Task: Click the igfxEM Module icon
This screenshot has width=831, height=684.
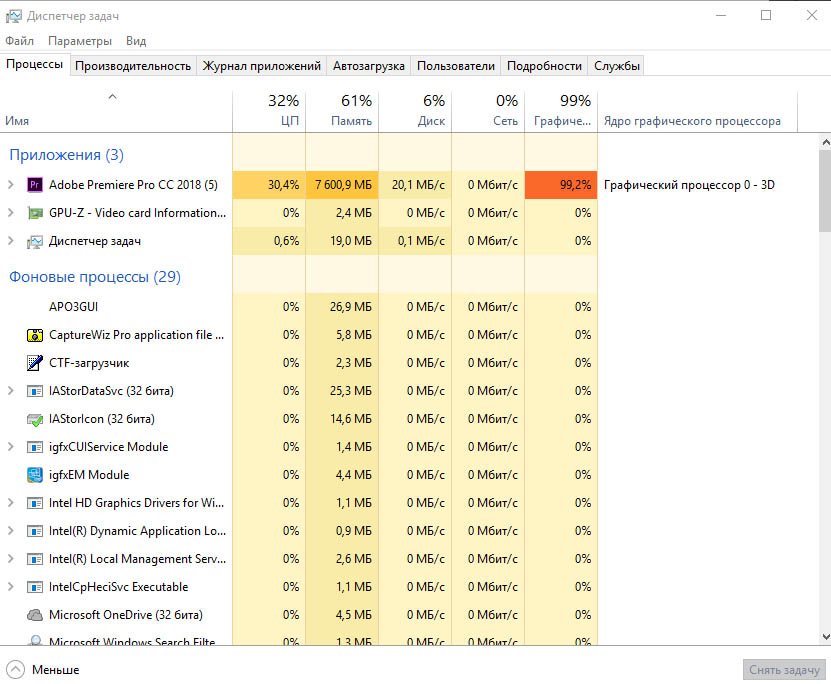Action: pyautogui.click(x=34, y=475)
